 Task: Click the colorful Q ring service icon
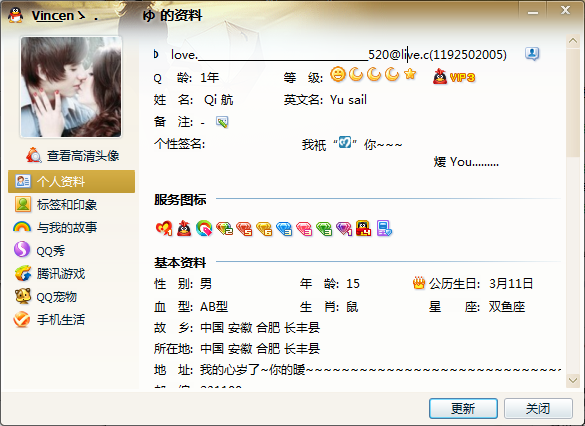204,228
